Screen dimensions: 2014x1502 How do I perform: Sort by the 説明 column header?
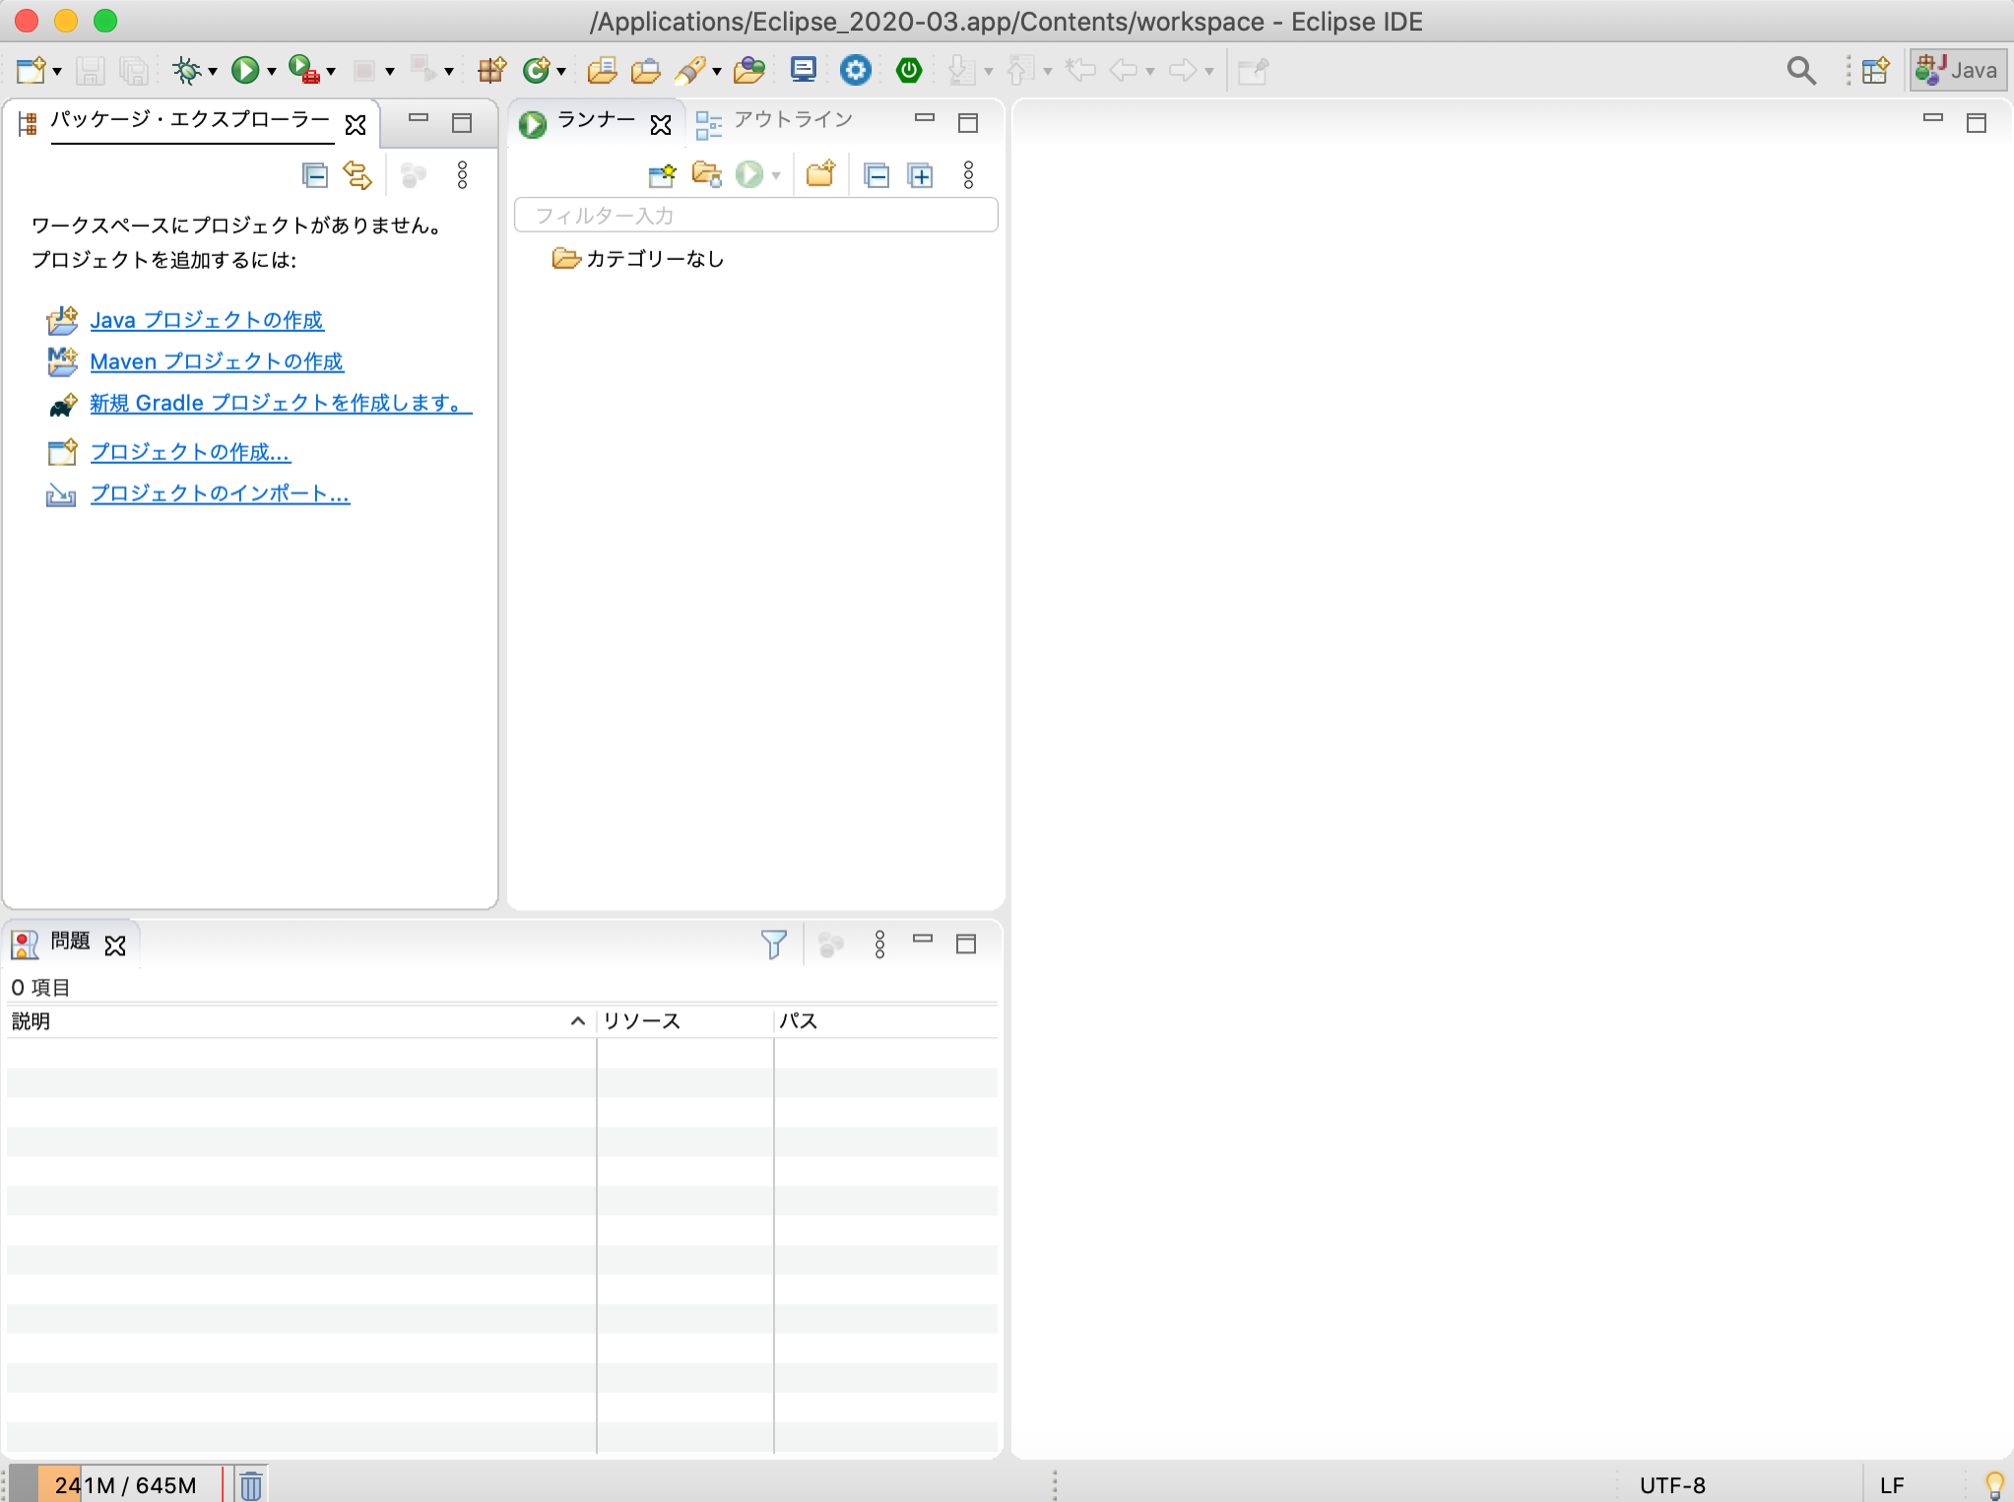point(300,1021)
